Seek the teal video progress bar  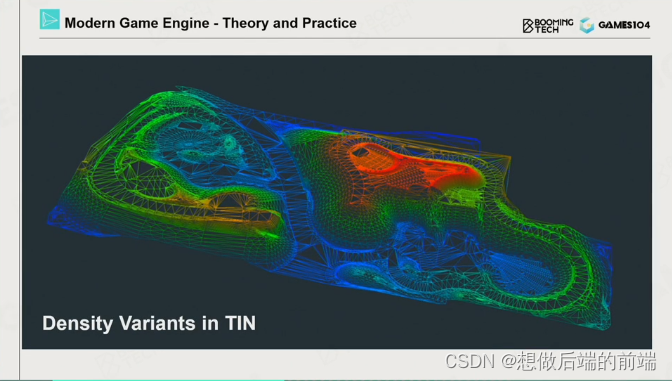[168, 380]
